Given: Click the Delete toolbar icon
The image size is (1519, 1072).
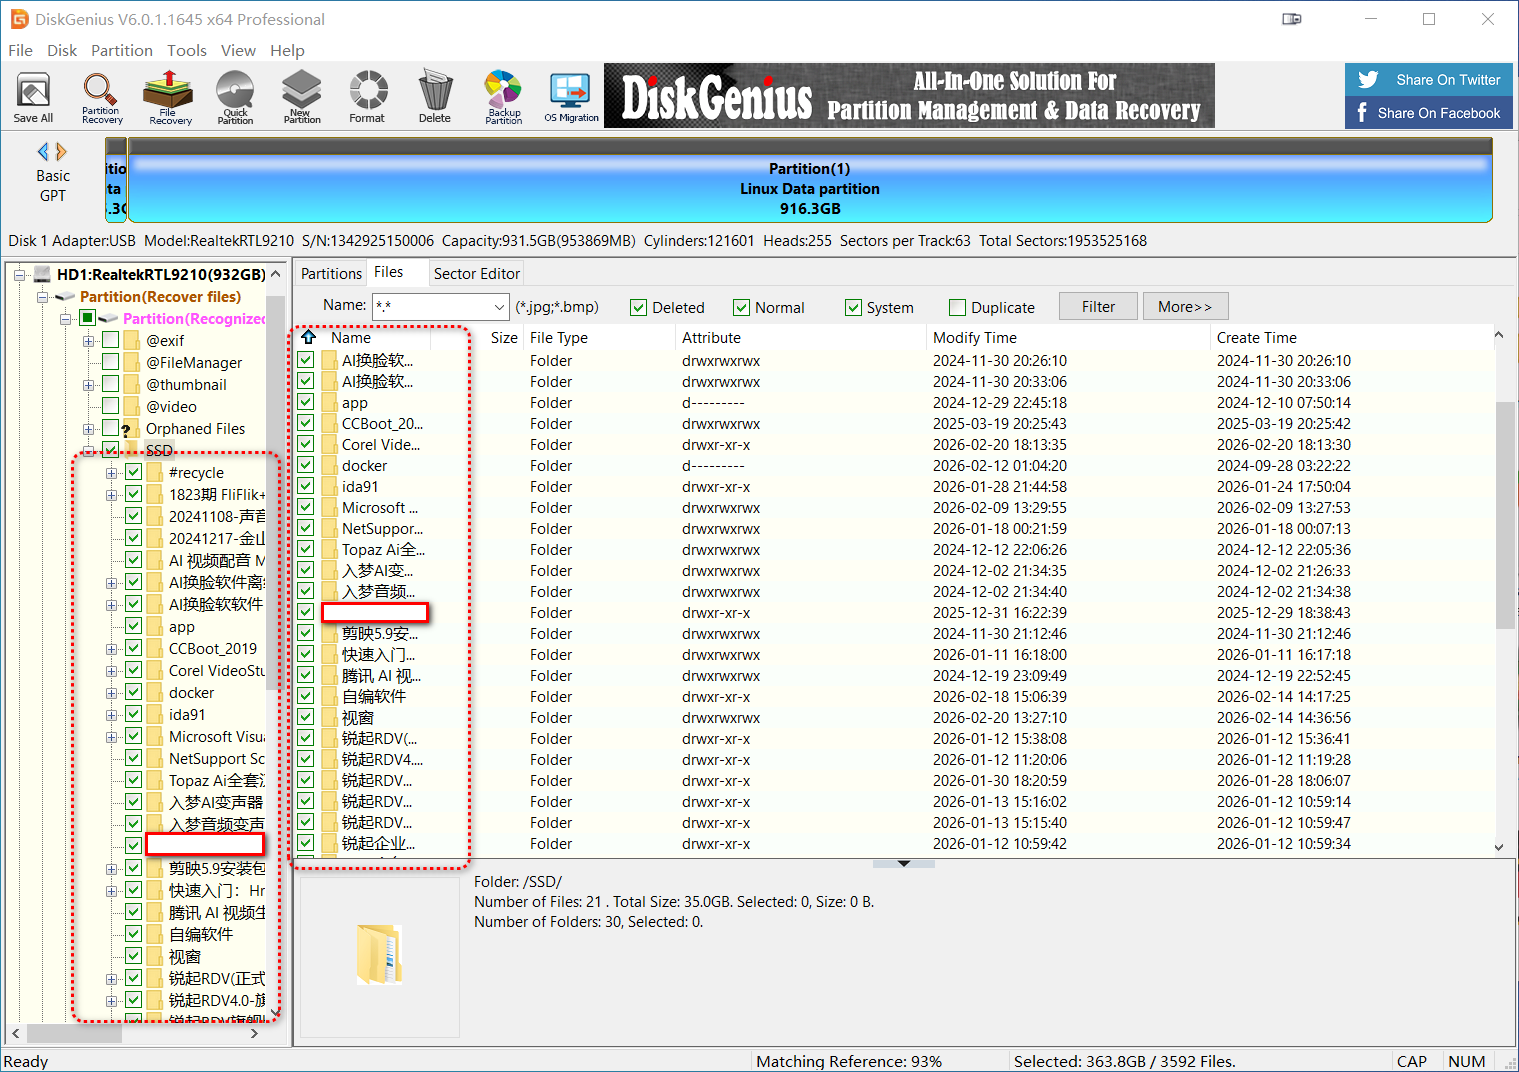Looking at the screenshot, I should (434, 97).
